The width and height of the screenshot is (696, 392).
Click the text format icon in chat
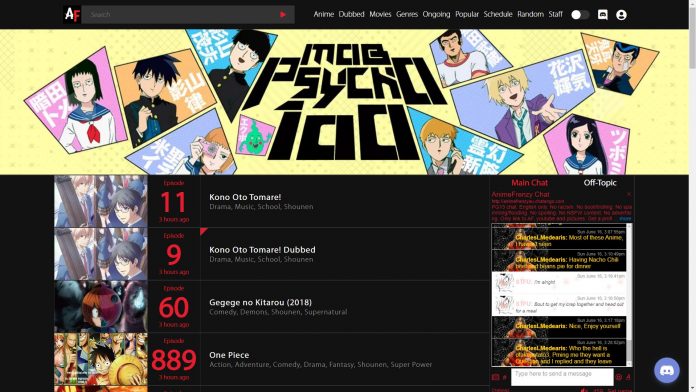click(628, 377)
